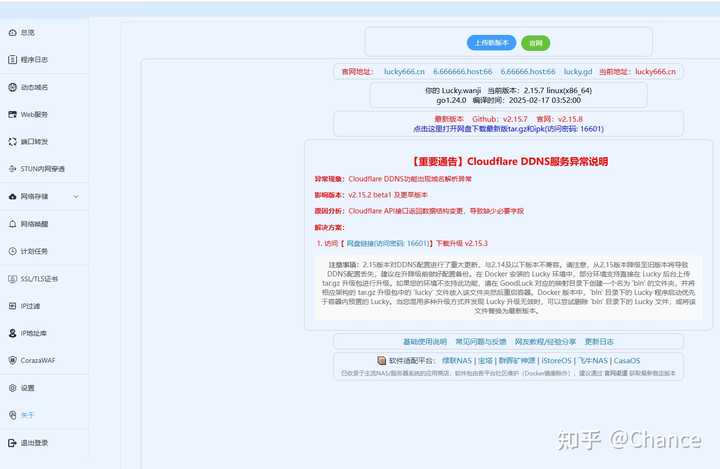
Task: Open the iStoreOS platform link
Action: 557,361
